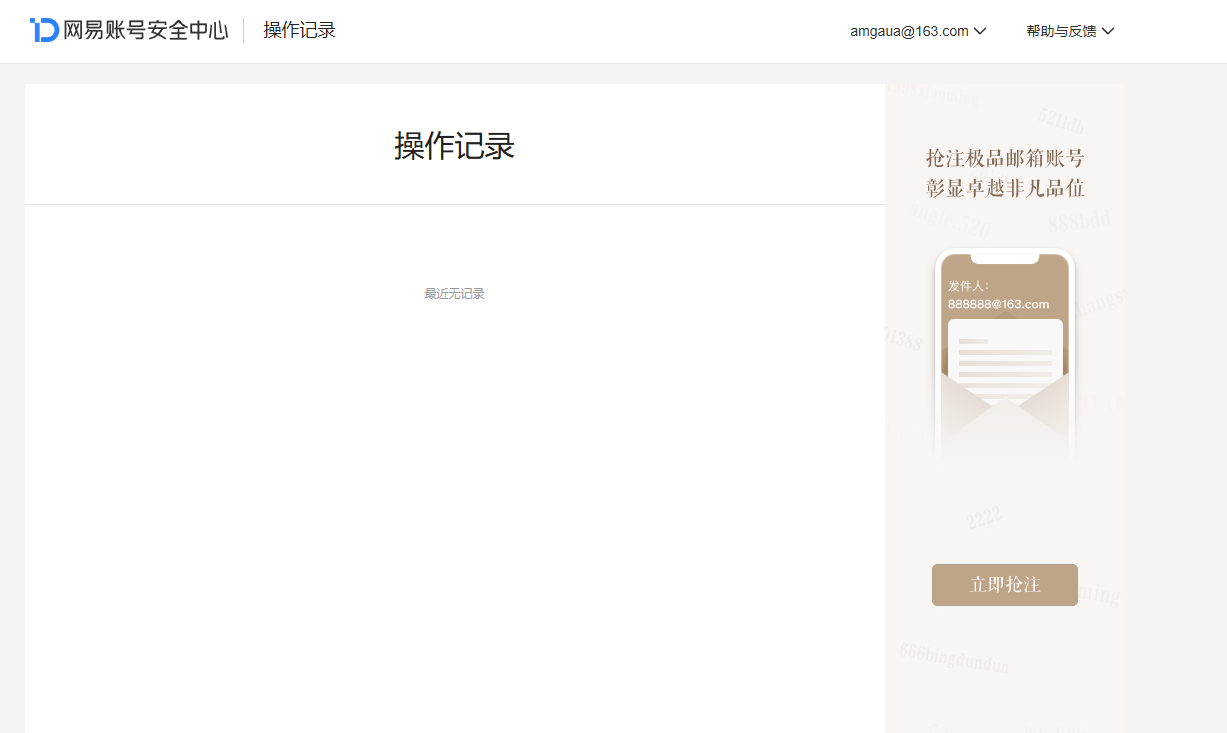Click the 最近无记录 empty message
Viewport: 1227px width, 733px height.
[454, 294]
